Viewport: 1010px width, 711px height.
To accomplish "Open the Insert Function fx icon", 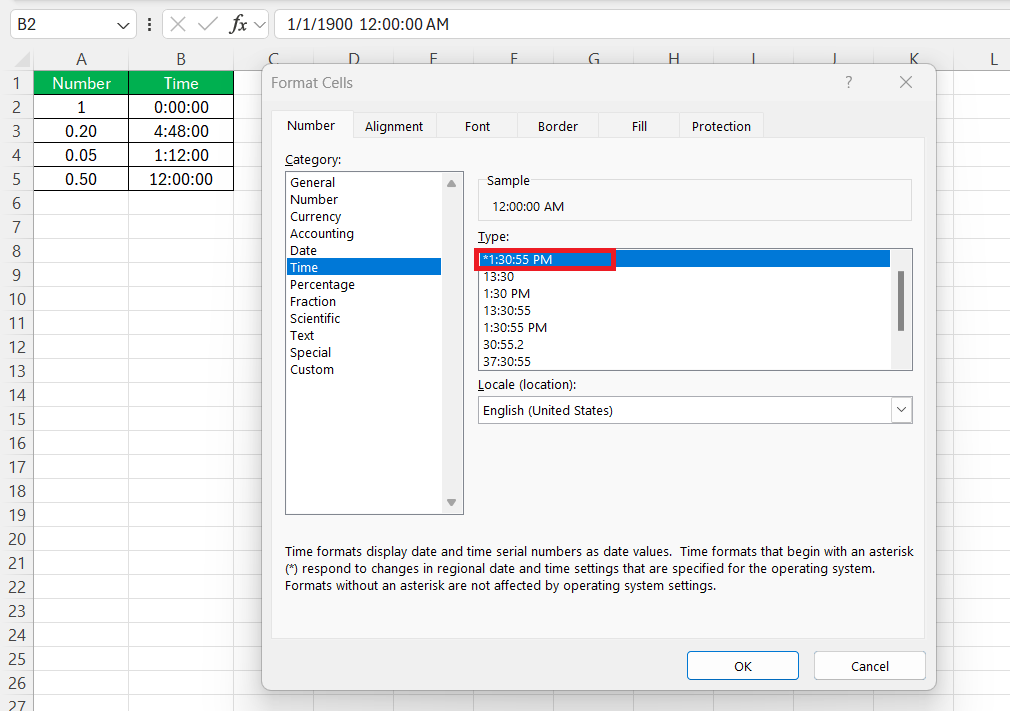I will click(x=238, y=24).
